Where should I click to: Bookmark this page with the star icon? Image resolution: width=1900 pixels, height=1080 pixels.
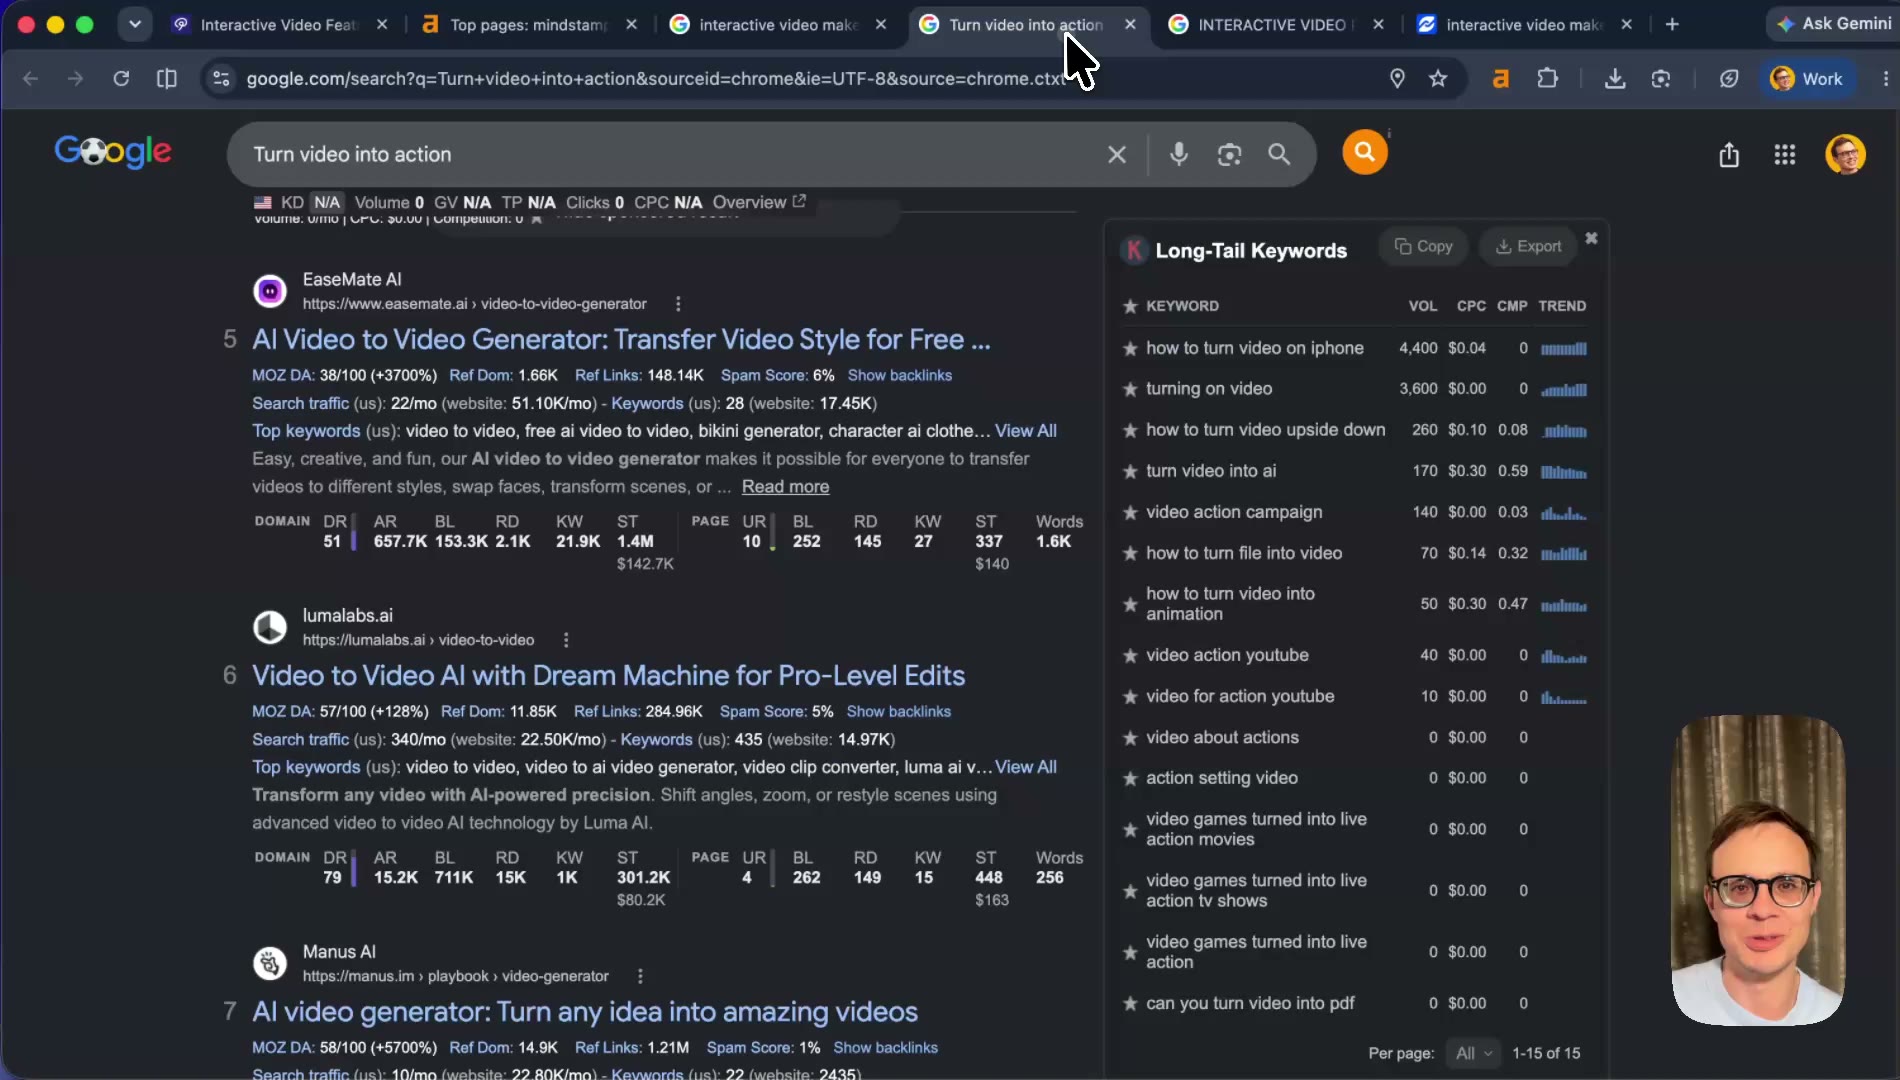pos(1438,78)
